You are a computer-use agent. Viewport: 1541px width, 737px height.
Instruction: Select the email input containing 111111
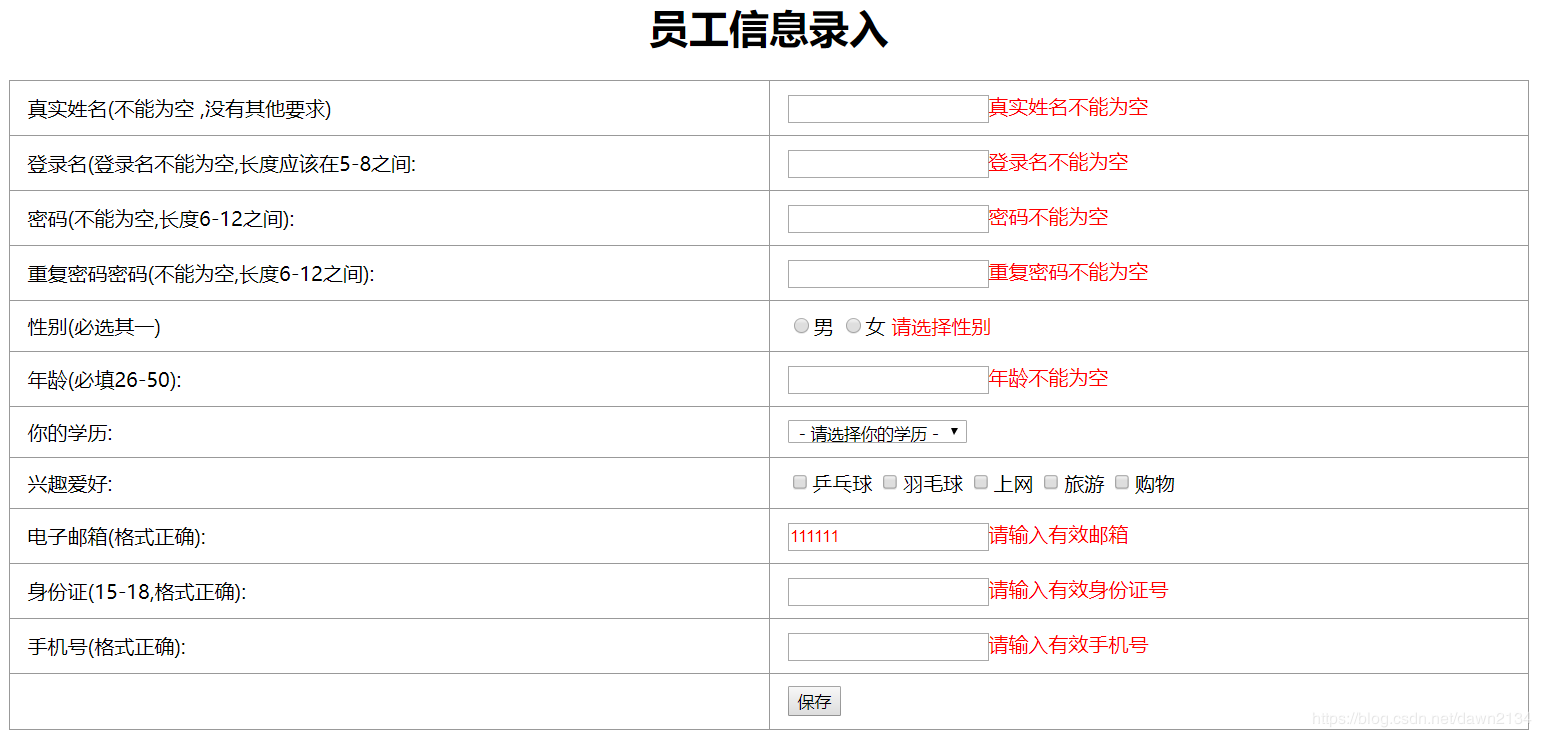point(886,536)
